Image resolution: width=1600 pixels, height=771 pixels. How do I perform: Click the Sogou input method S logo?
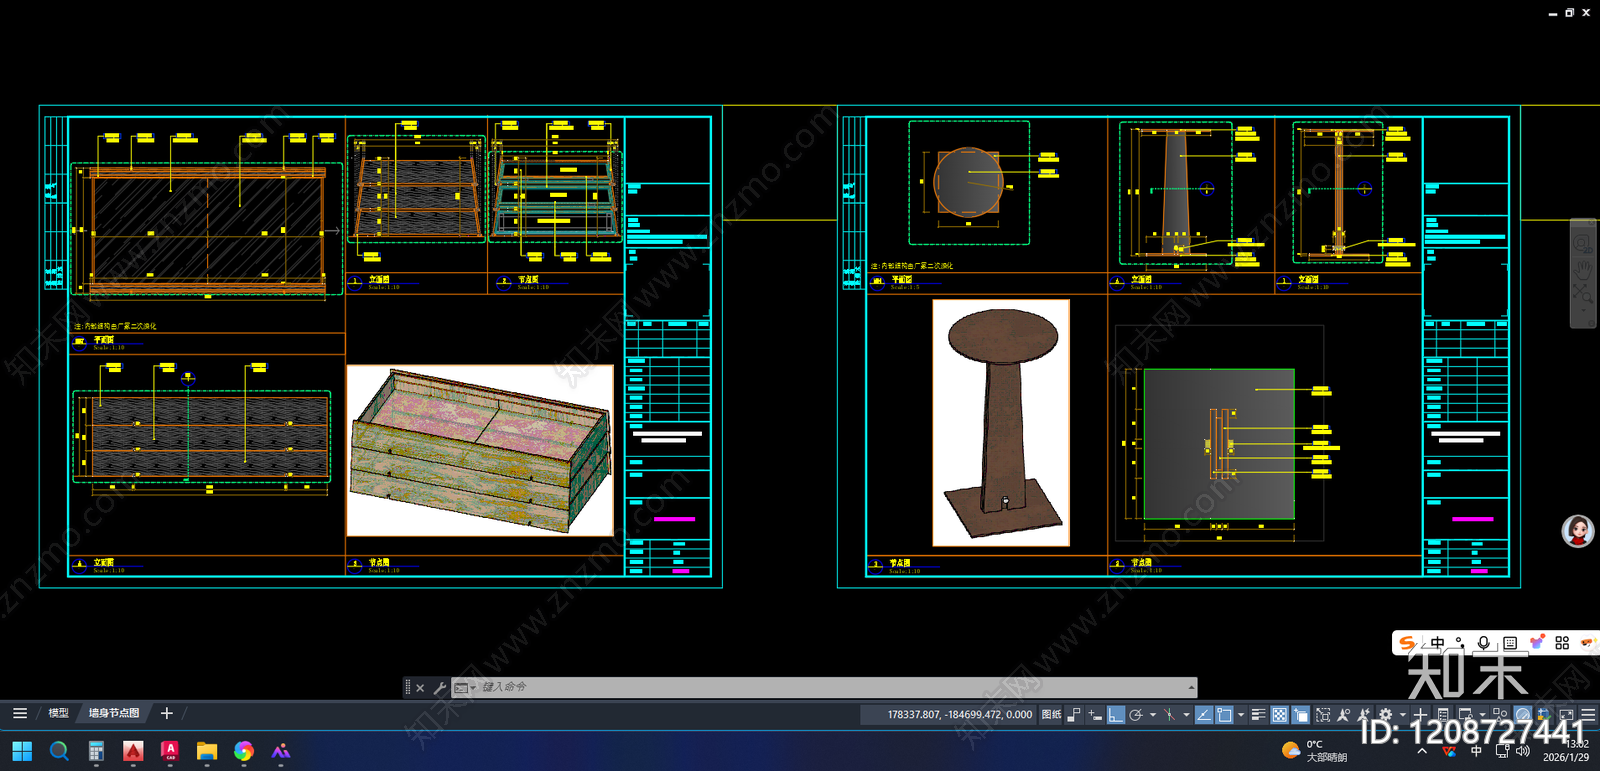(1407, 643)
